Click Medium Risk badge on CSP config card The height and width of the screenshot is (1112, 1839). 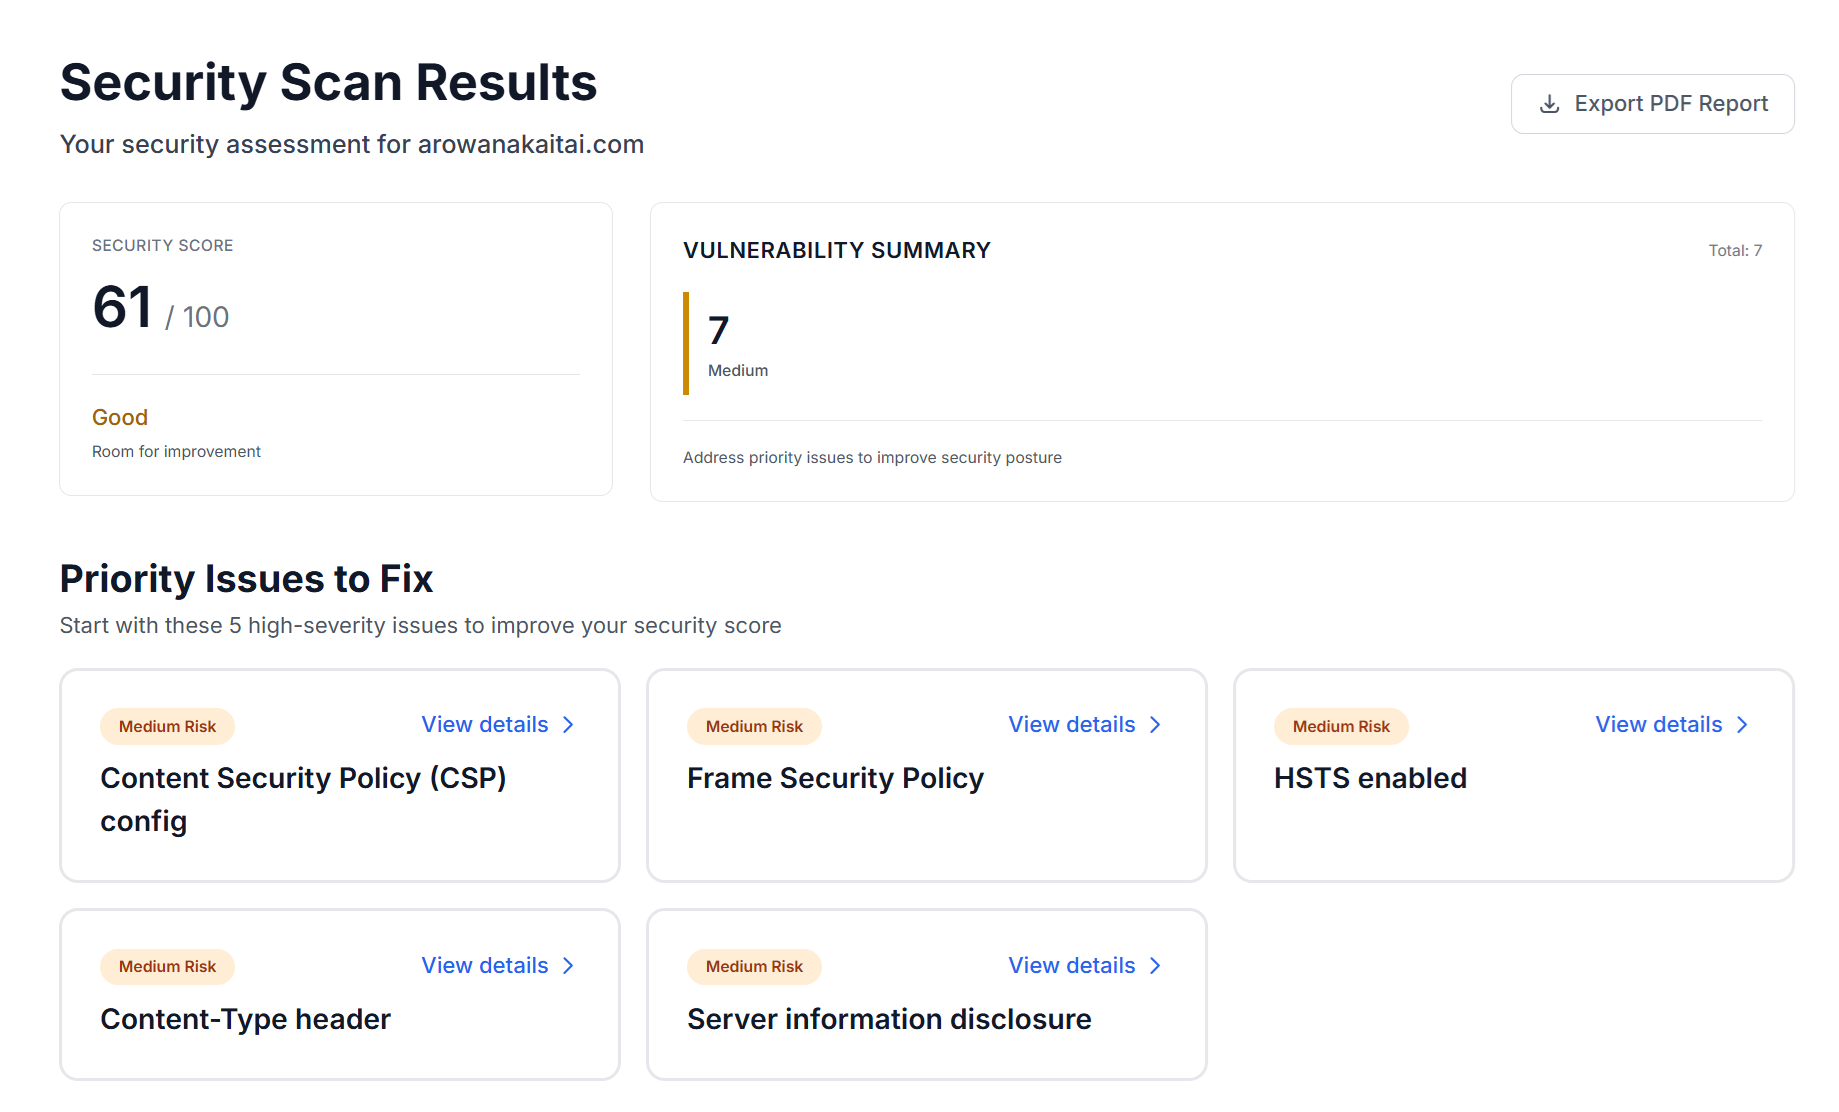[167, 727]
